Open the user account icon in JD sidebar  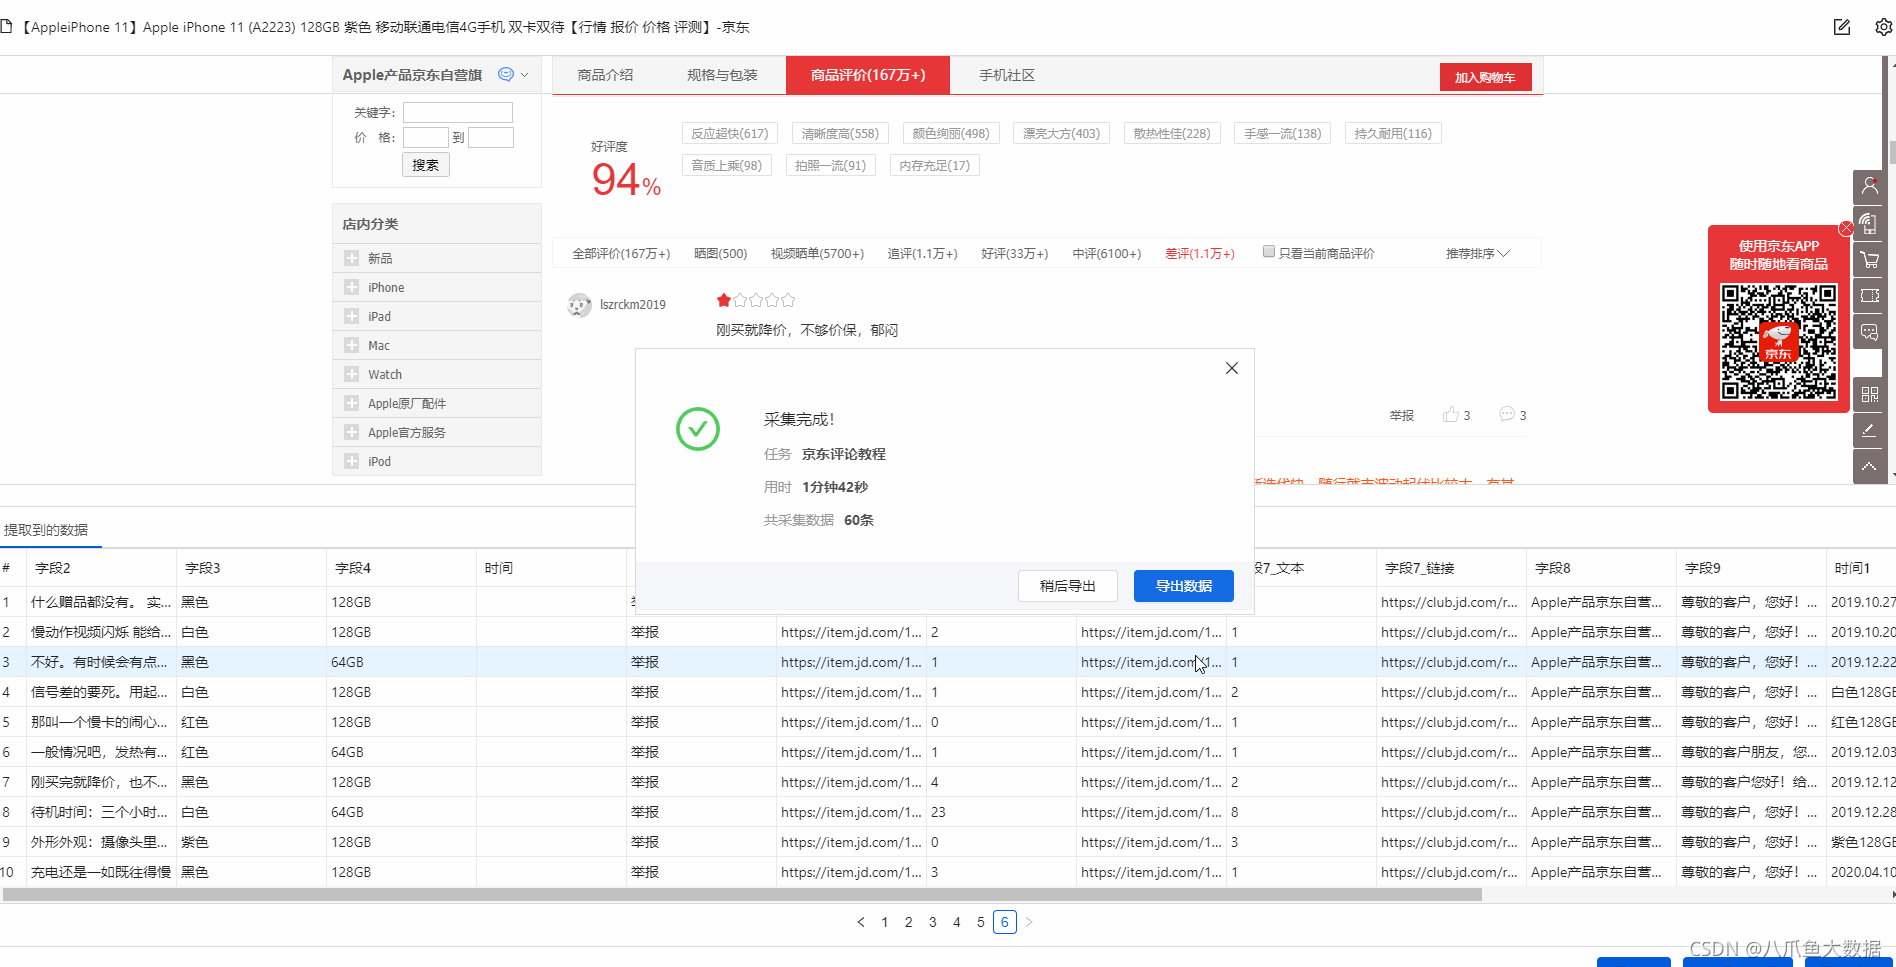[1870, 187]
